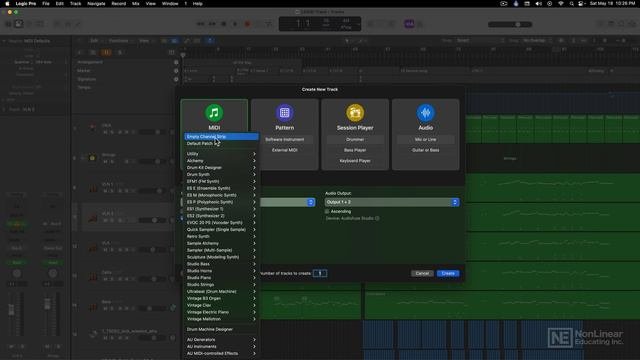The height and width of the screenshot is (360, 640).
Task: Click the Create button
Action: [x=448, y=273]
